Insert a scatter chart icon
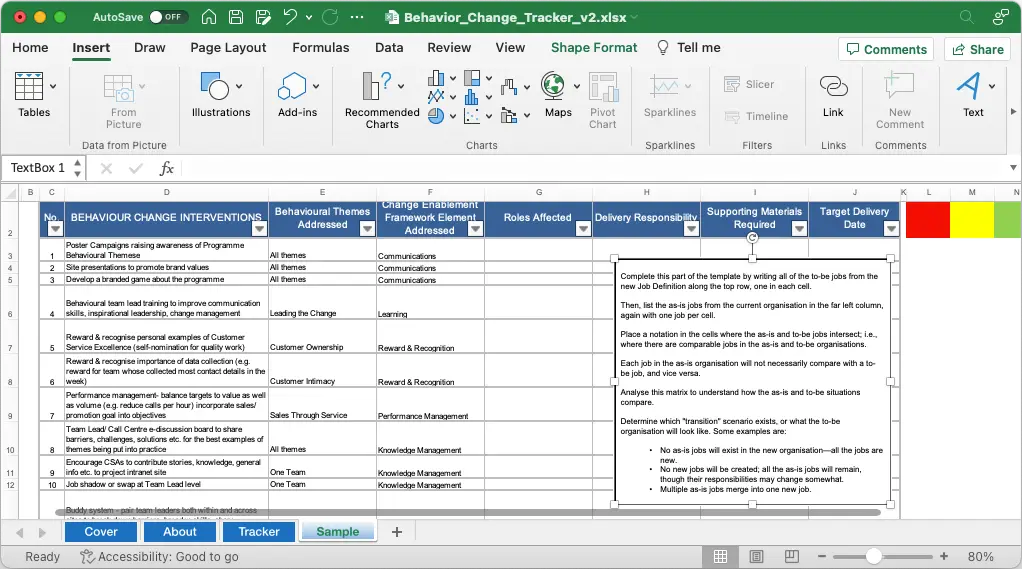Screen dimensions: 1022x569 472,116
